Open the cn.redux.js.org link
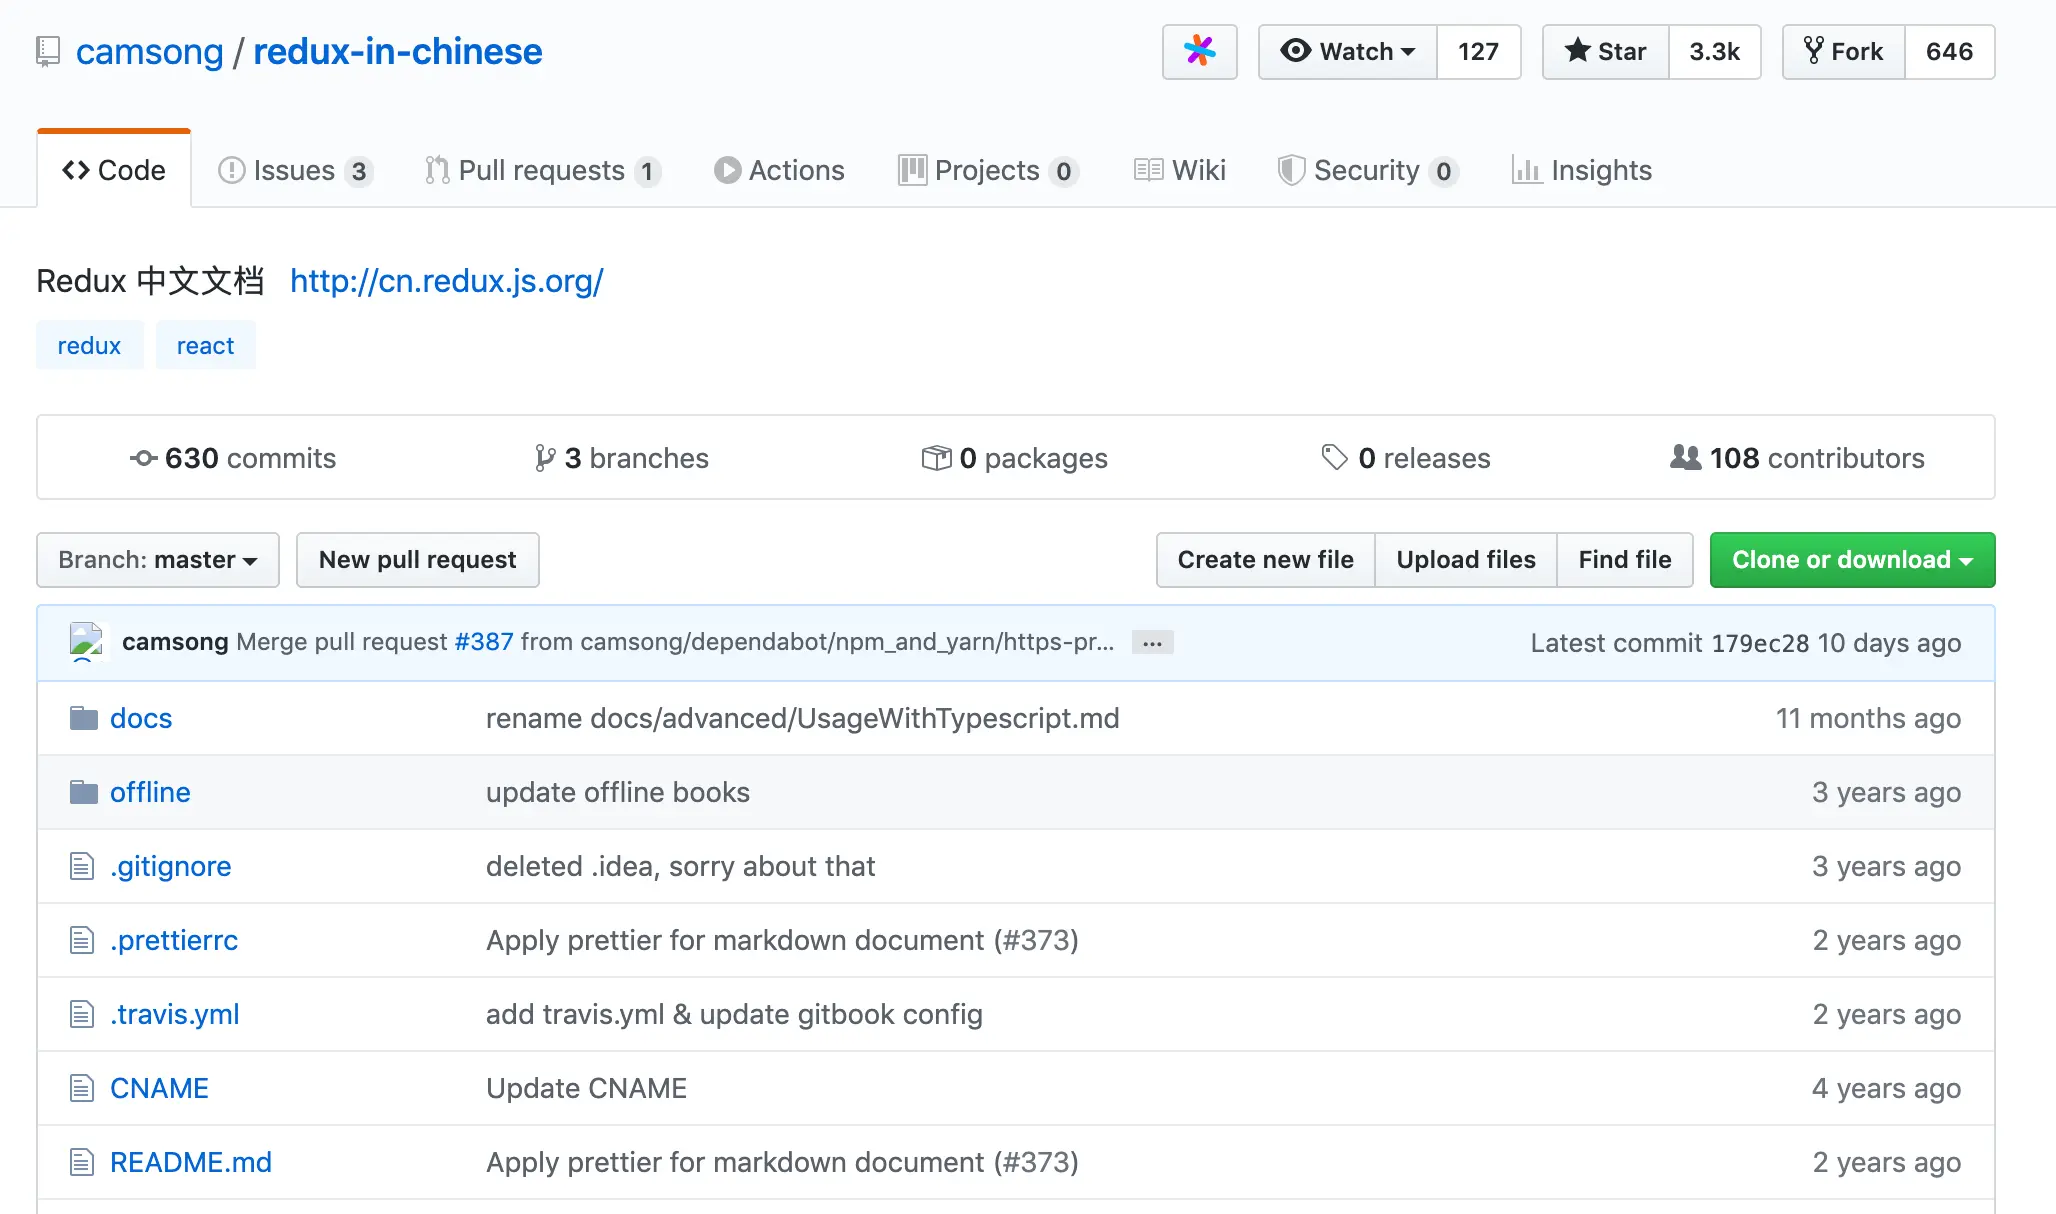Screen dimensions: 2056x1214 tap(446, 281)
